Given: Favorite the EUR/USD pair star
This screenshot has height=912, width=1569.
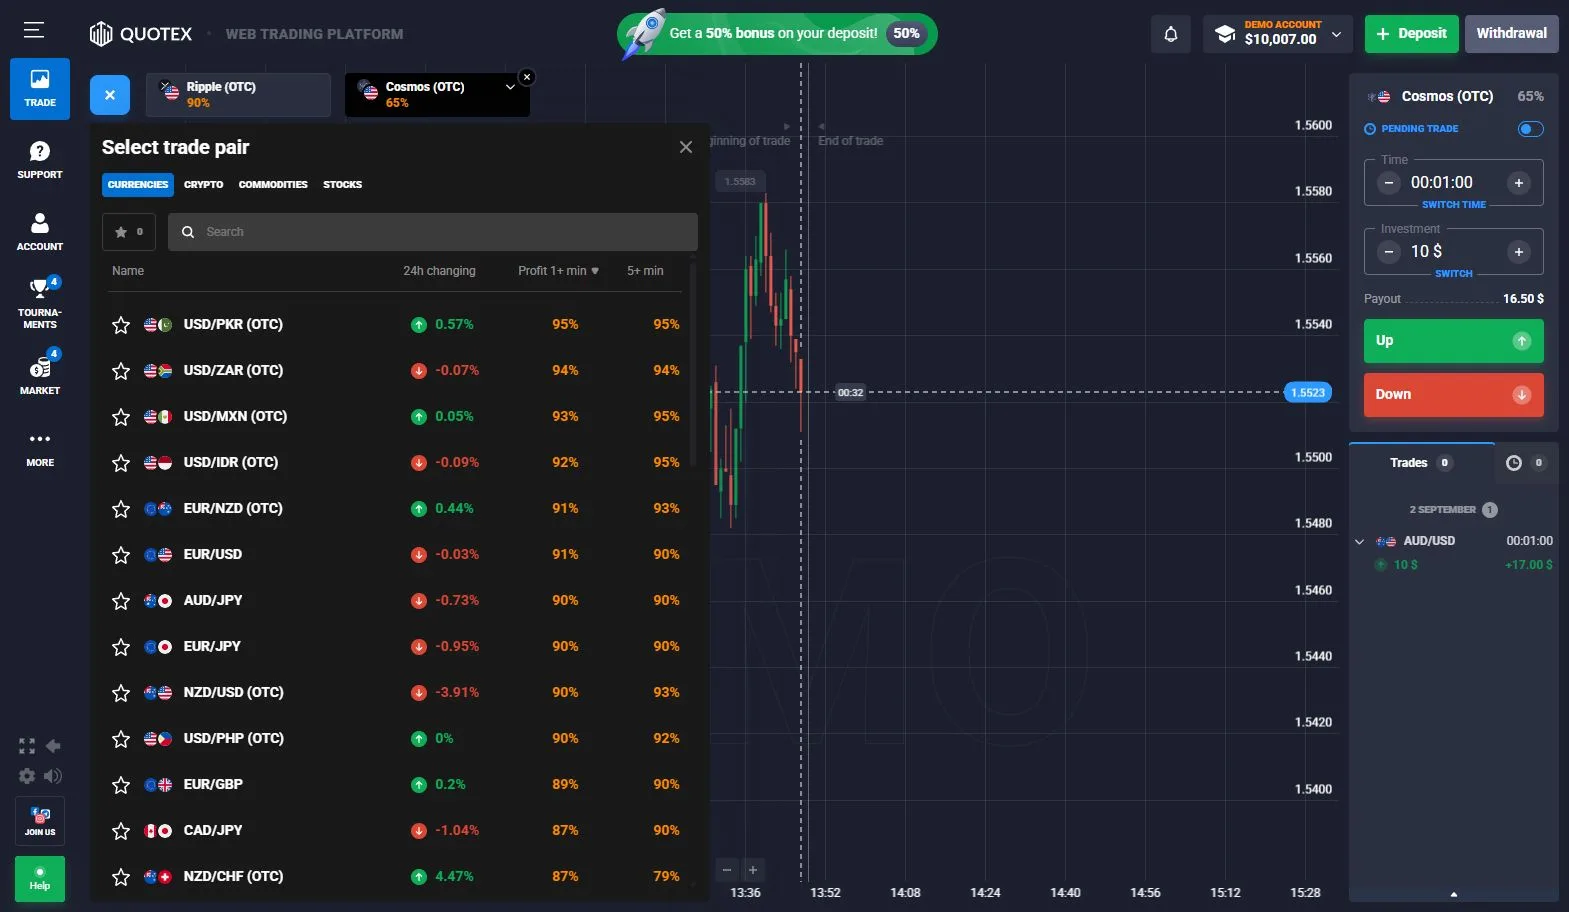Looking at the screenshot, I should 121,555.
